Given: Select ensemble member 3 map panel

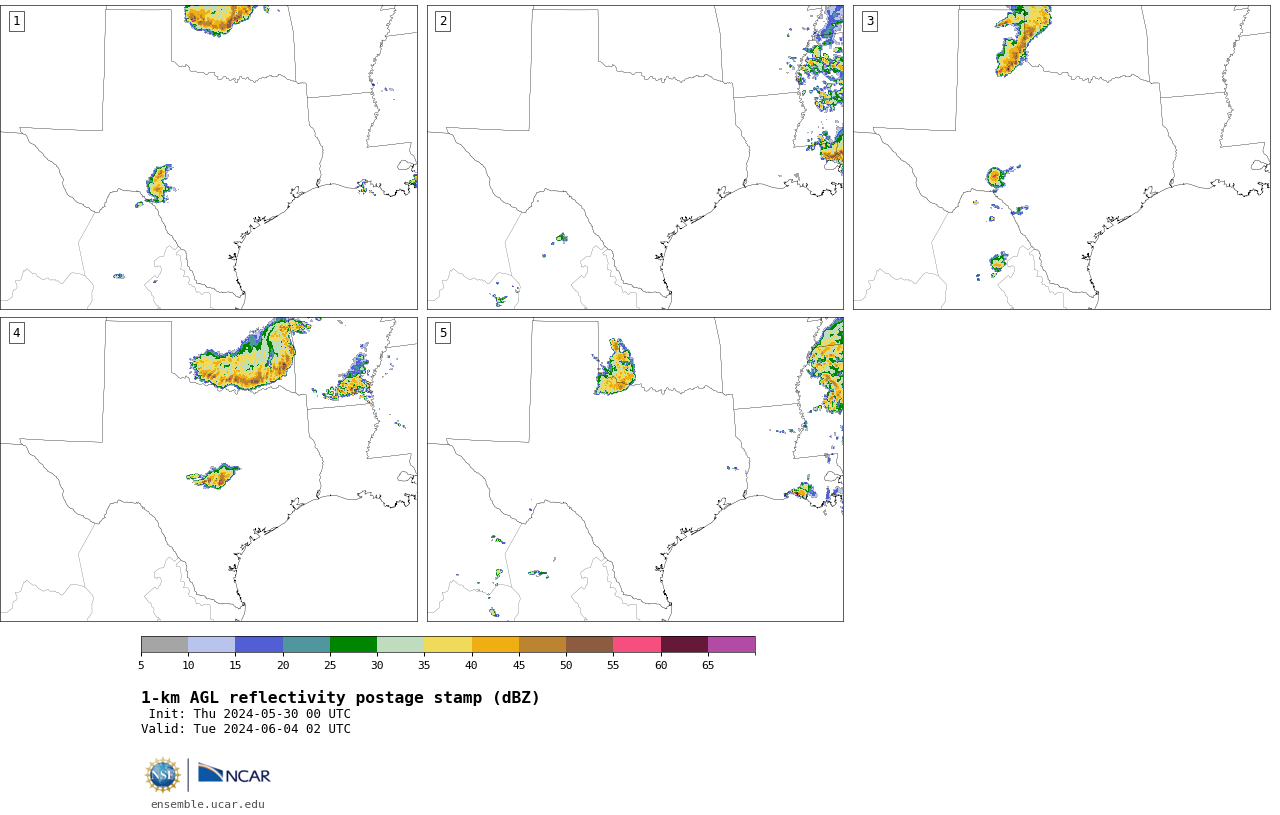Looking at the screenshot, I should click(x=1062, y=157).
